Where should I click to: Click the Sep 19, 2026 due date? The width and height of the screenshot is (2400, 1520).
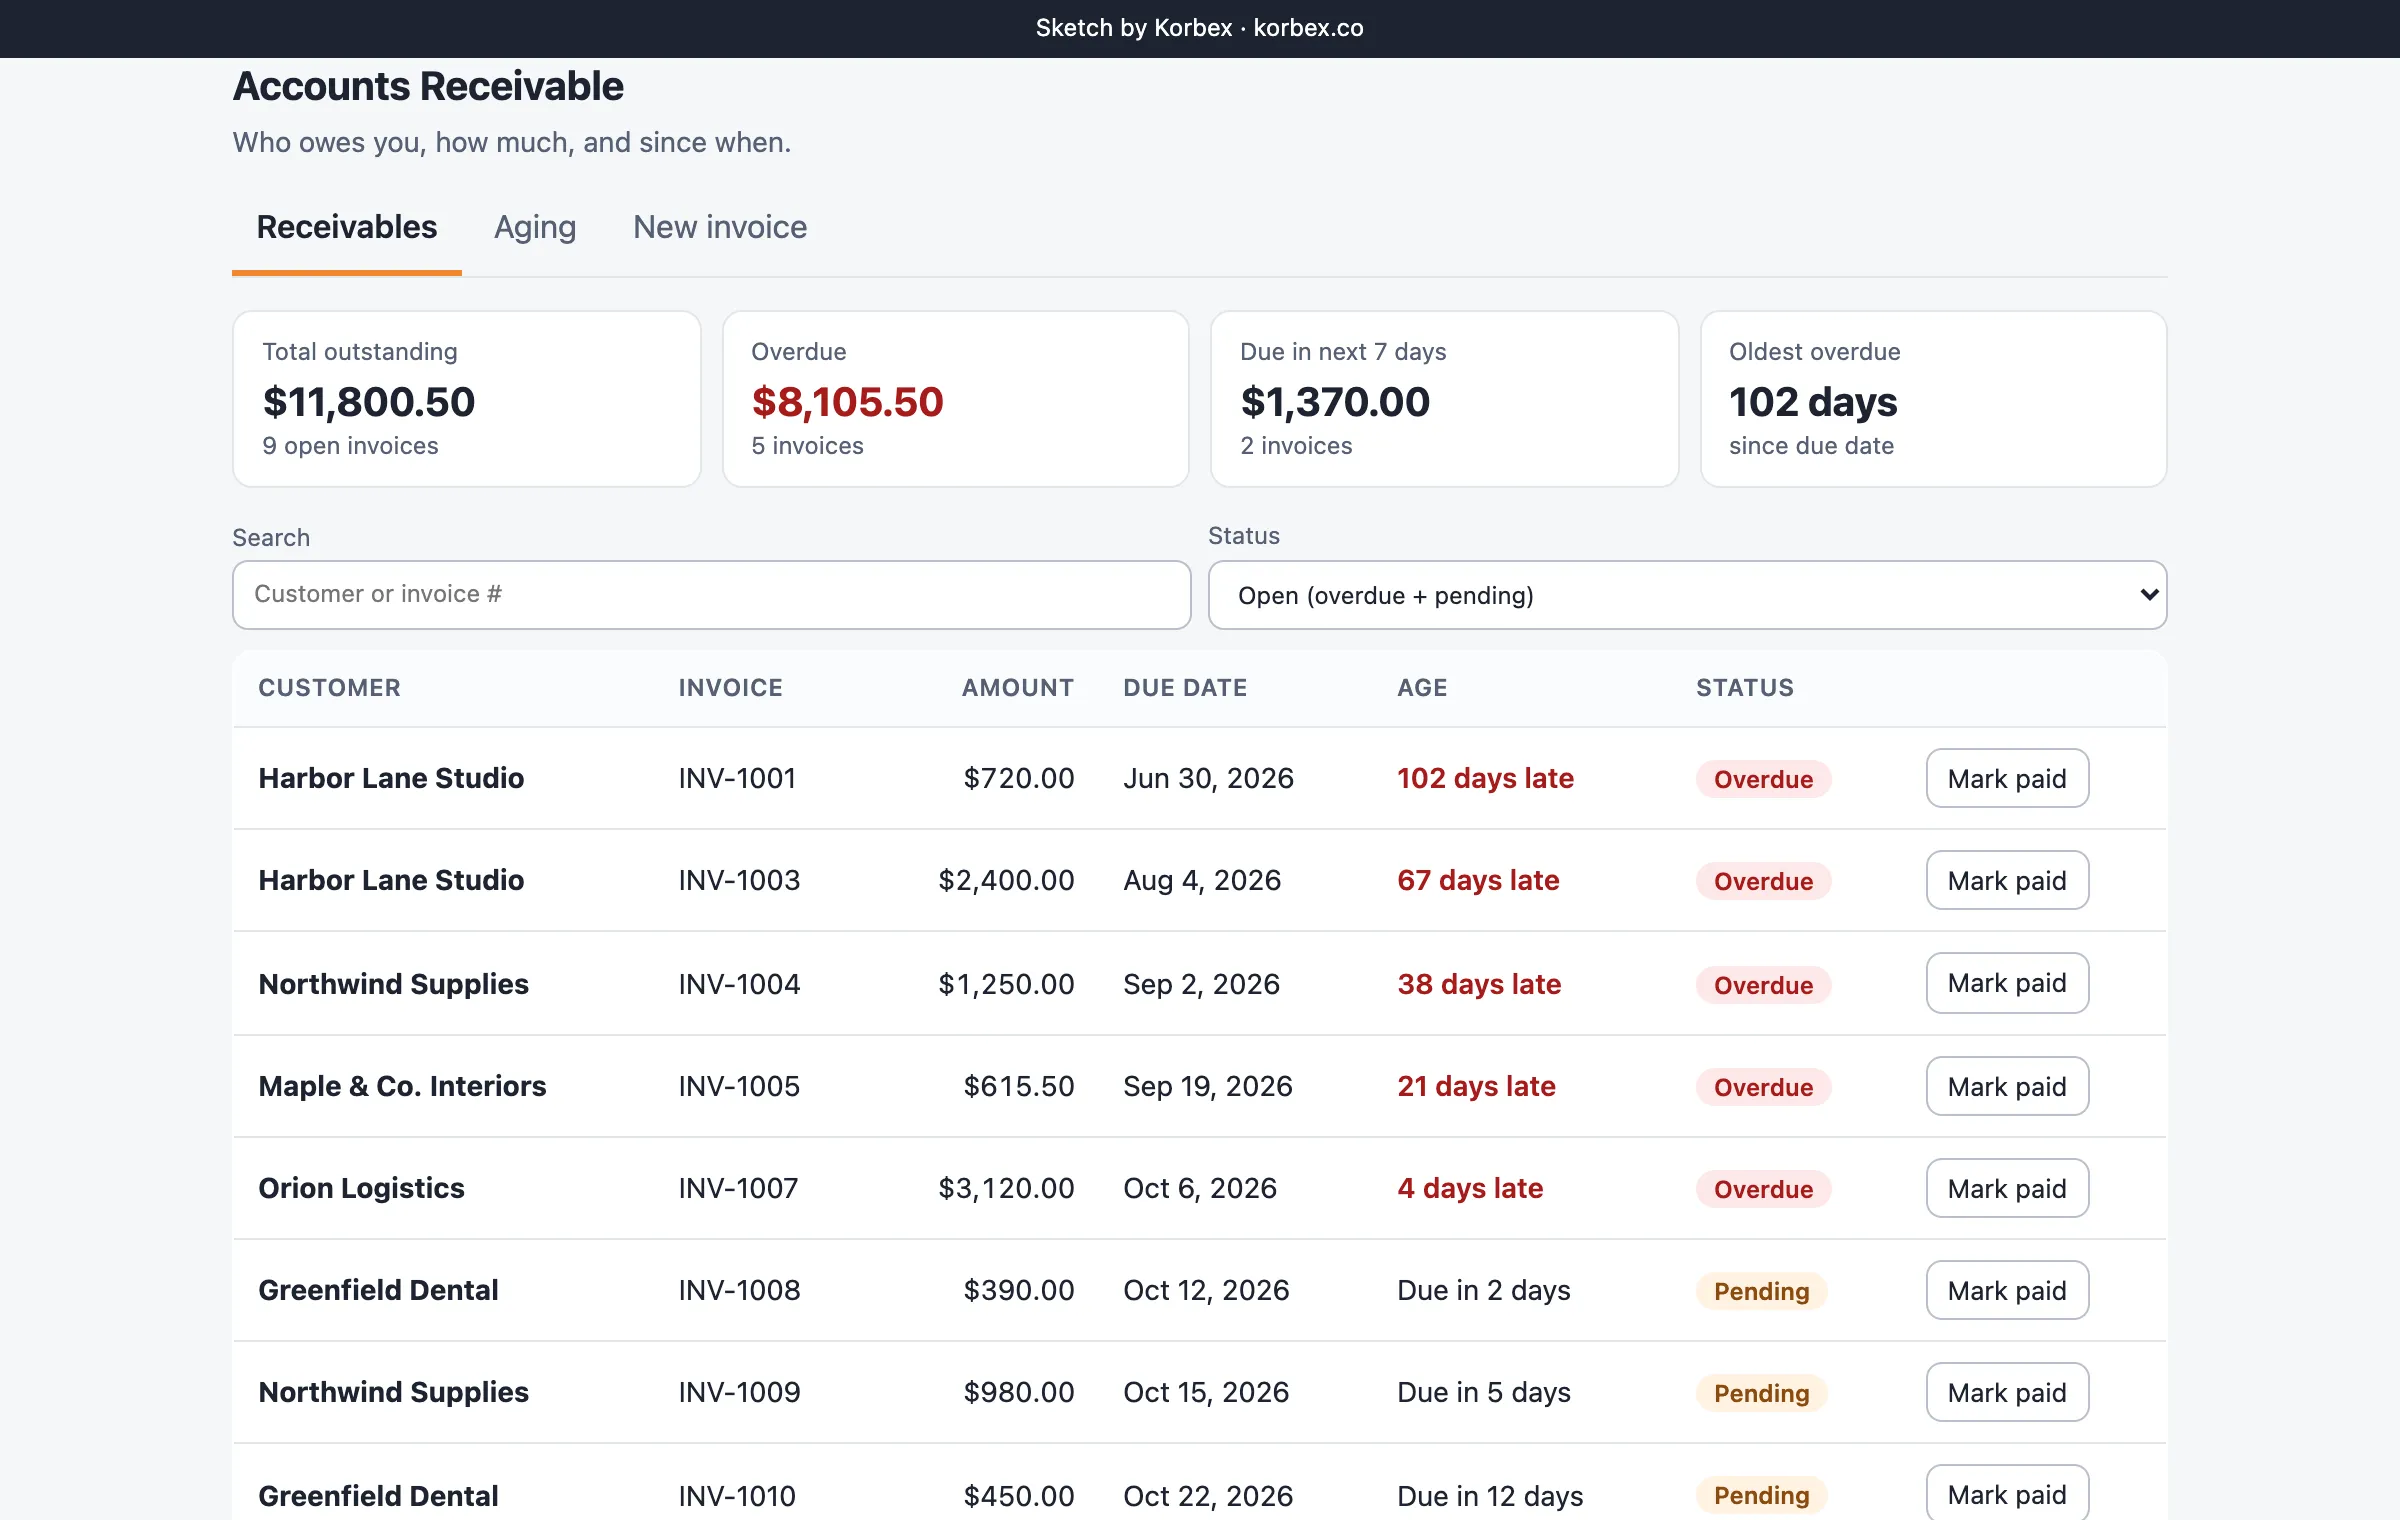click(1208, 1086)
